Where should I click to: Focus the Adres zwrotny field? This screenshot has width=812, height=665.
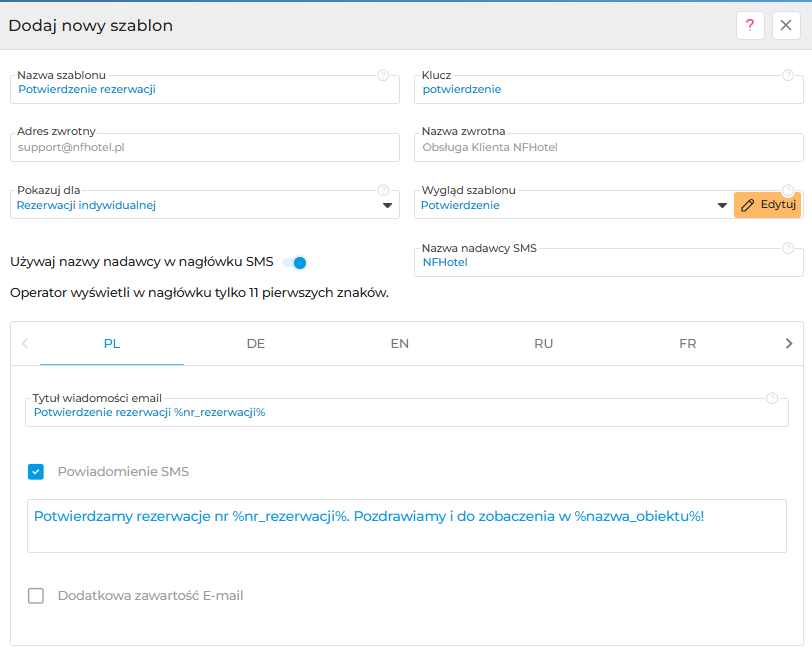pos(205,148)
